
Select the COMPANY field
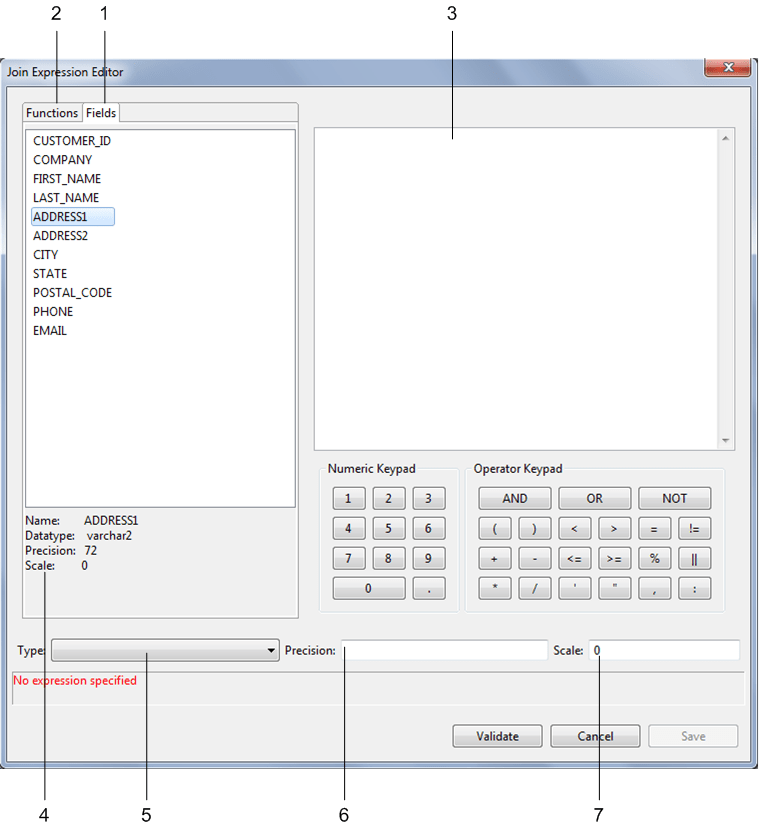(x=62, y=160)
